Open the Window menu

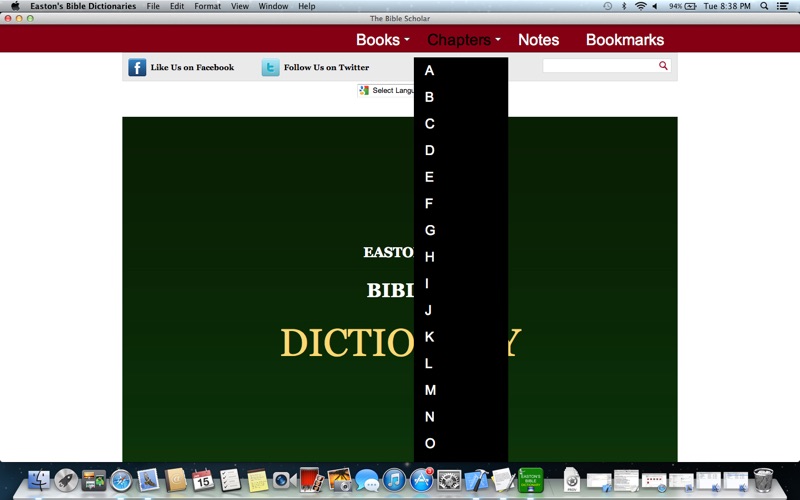(x=273, y=6)
